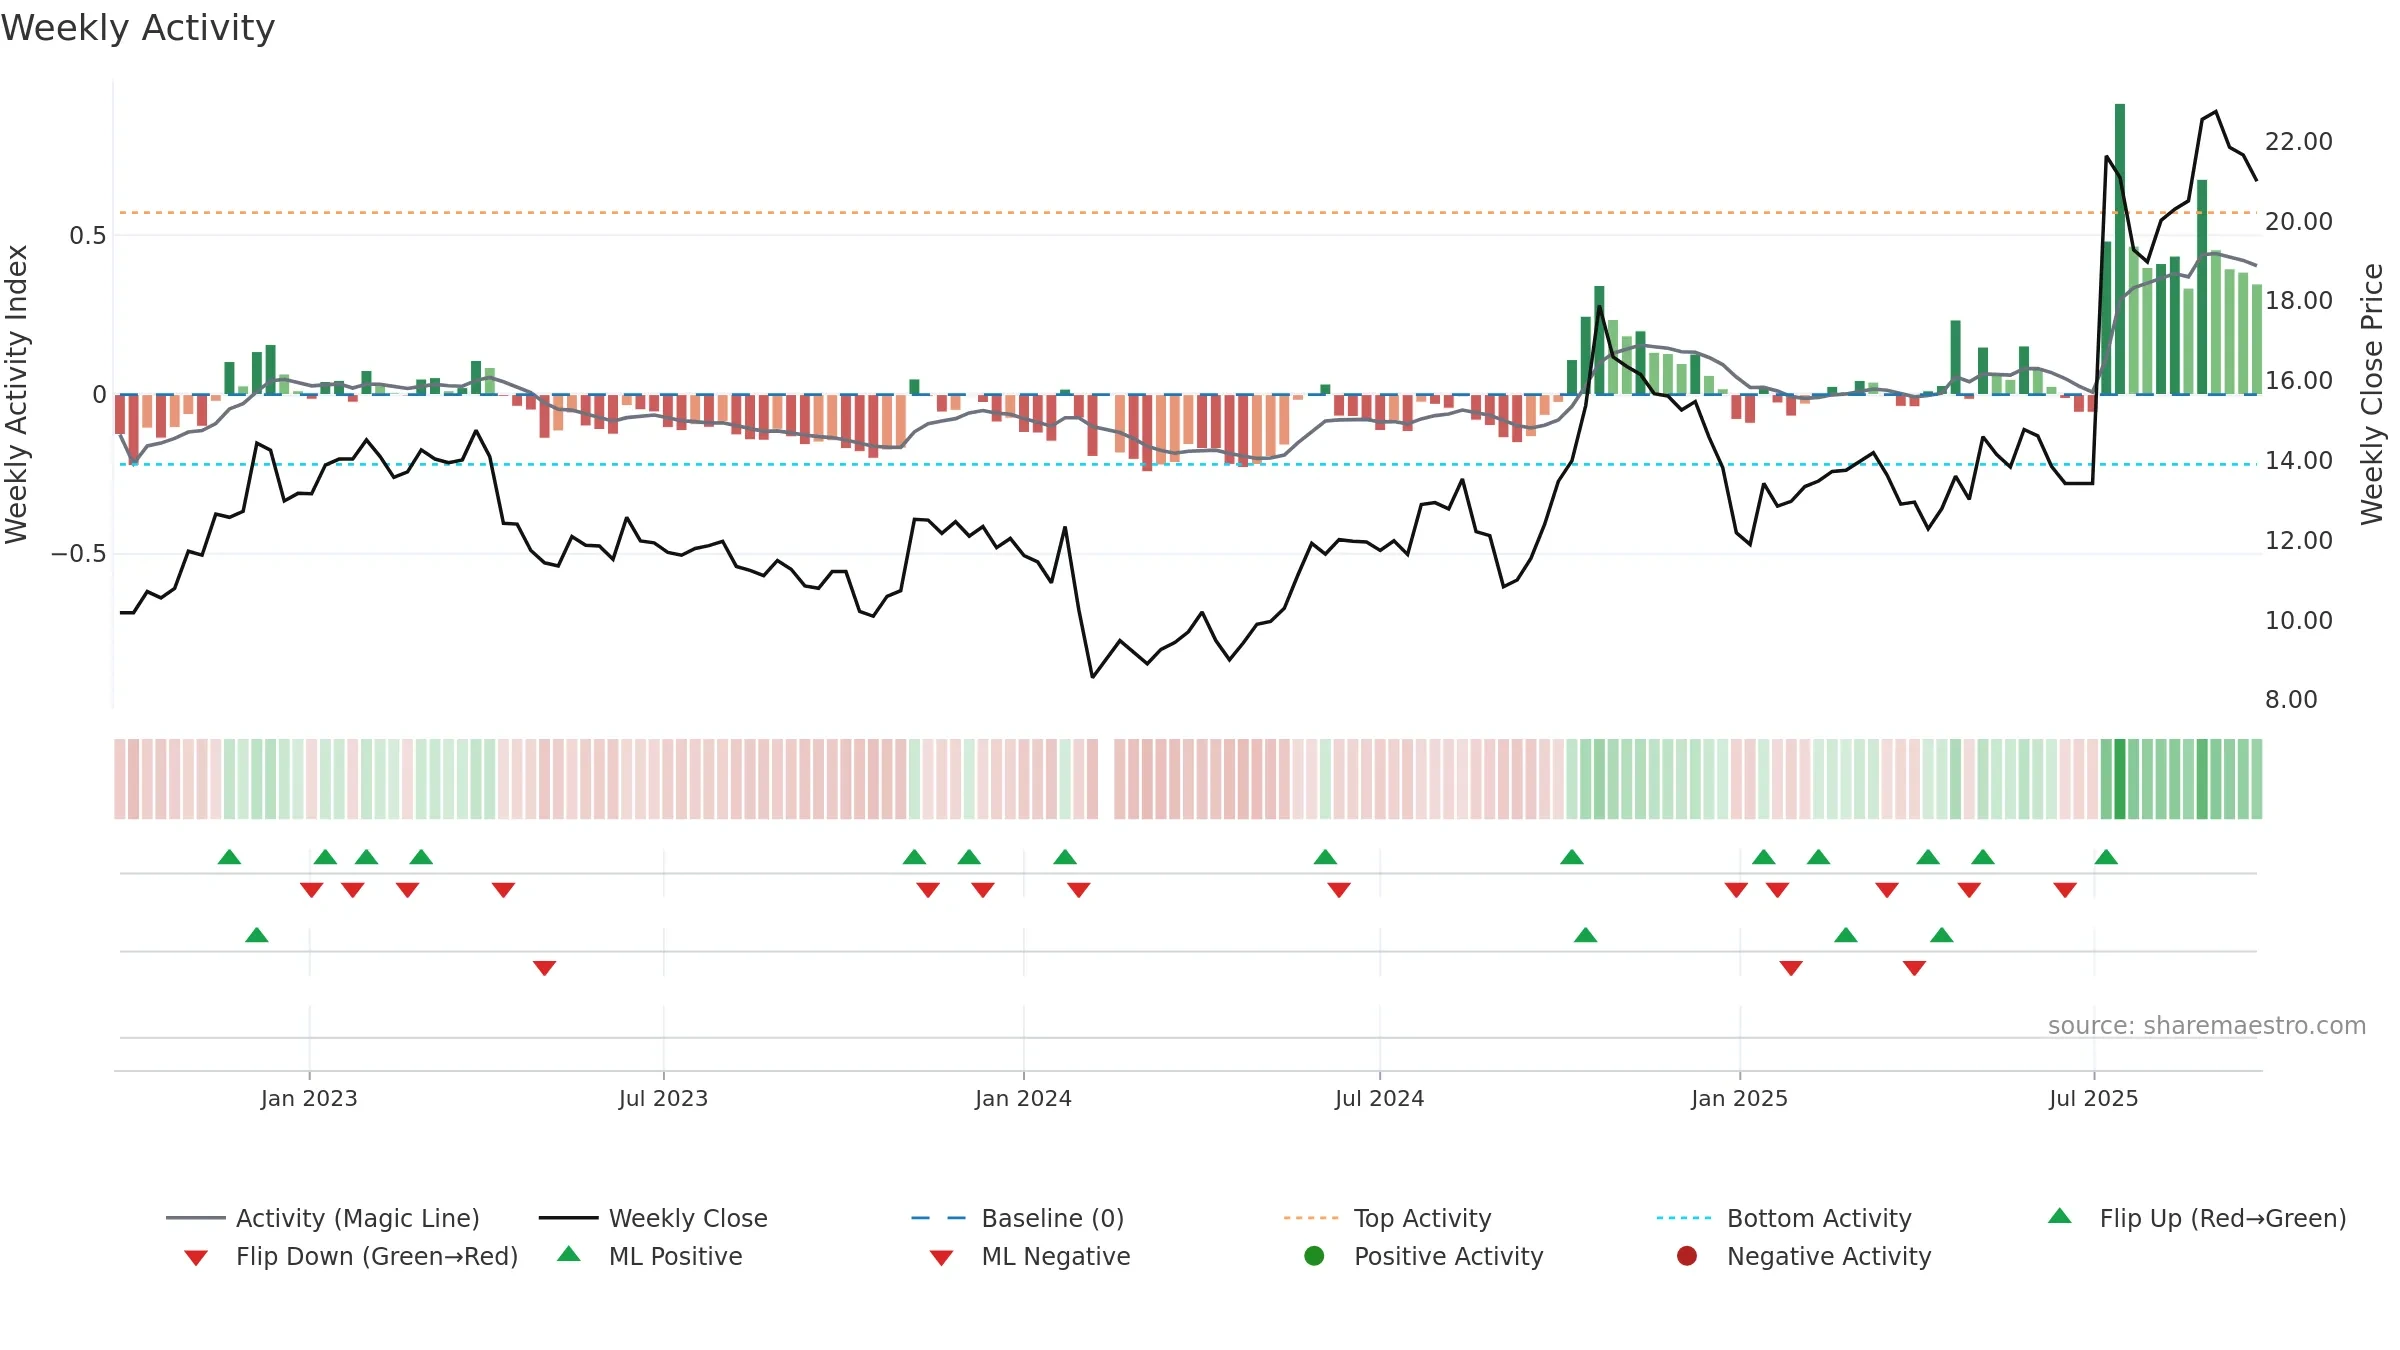The height and width of the screenshot is (1350, 2400).
Task: Toggle the Flip Up (Red→Green) legend entry
Action: coord(2196,1218)
